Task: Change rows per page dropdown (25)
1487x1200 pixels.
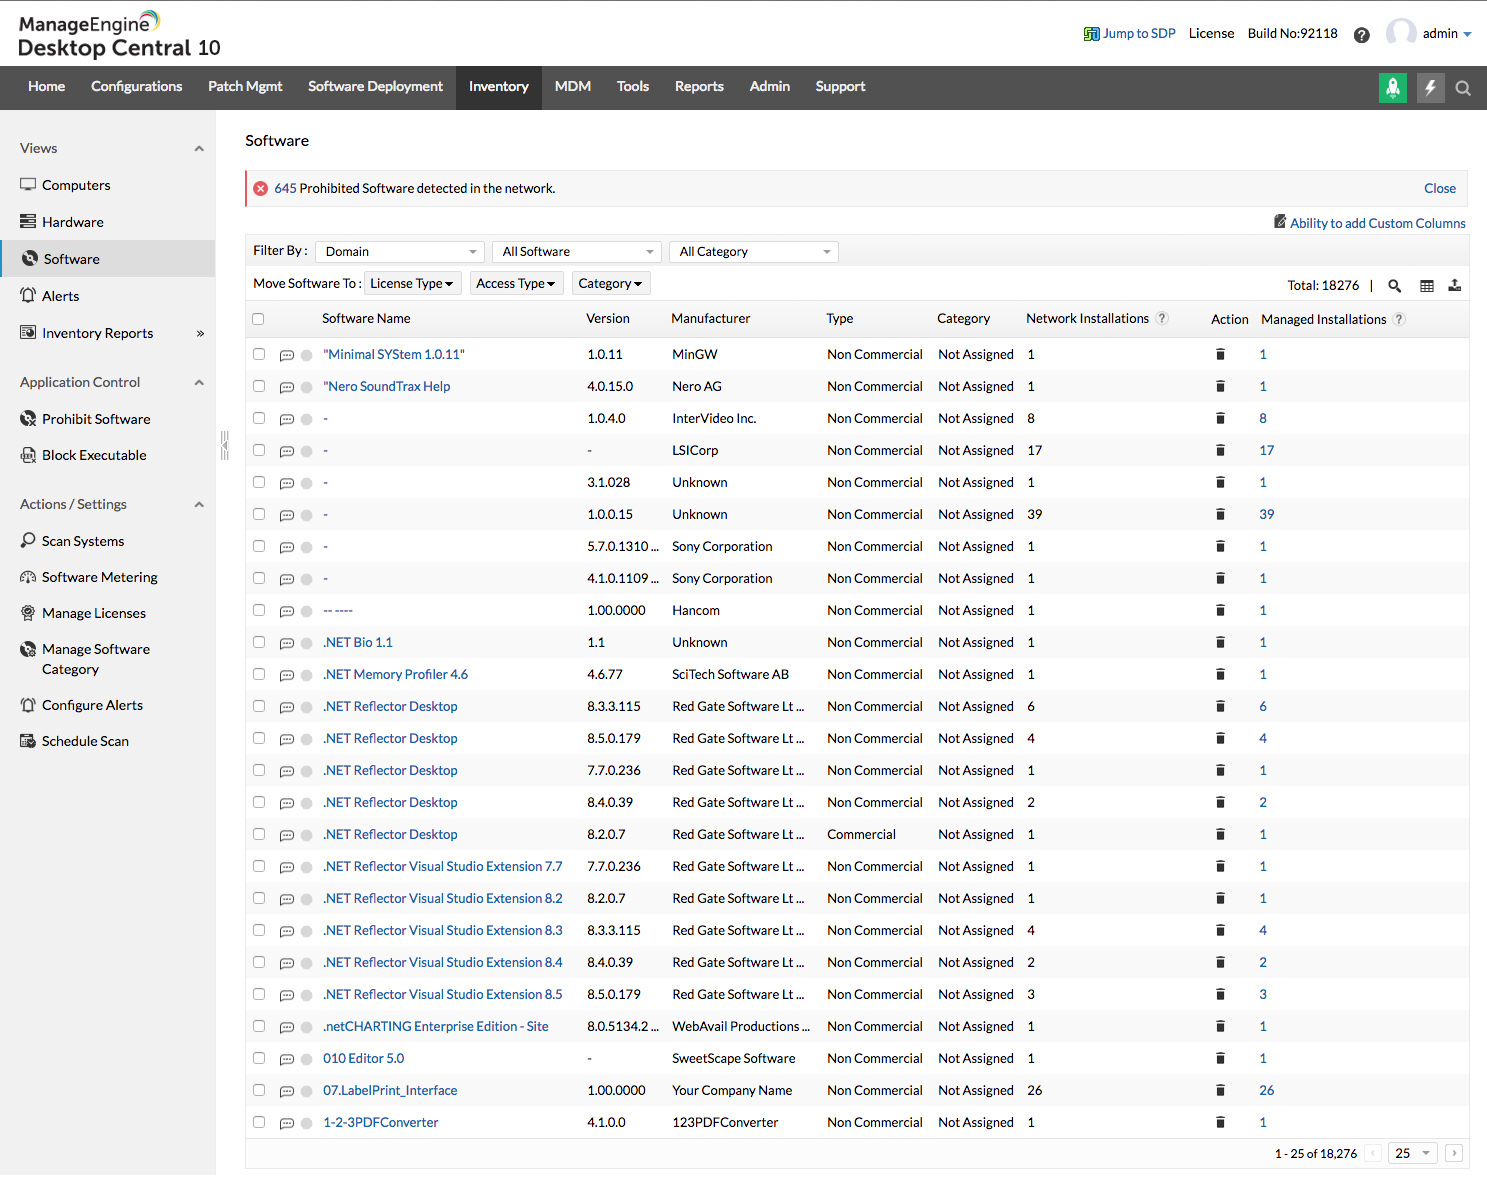Action: click(1413, 1153)
